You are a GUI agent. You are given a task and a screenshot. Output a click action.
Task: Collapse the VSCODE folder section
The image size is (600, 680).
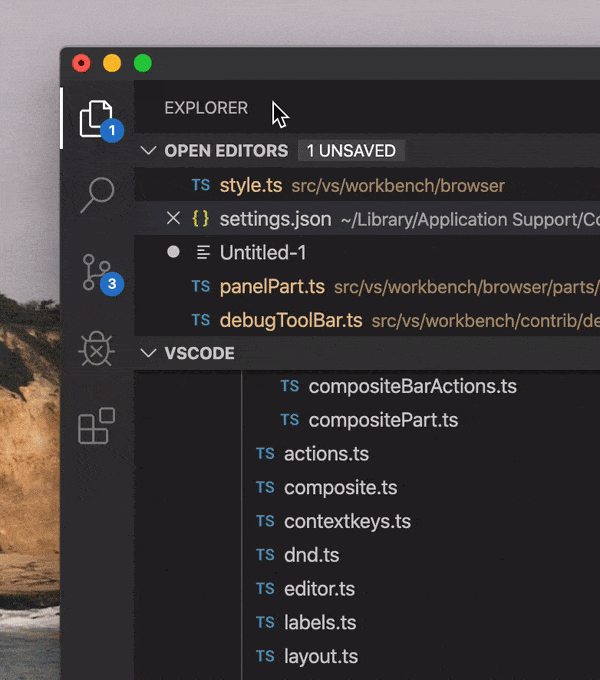point(149,353)
